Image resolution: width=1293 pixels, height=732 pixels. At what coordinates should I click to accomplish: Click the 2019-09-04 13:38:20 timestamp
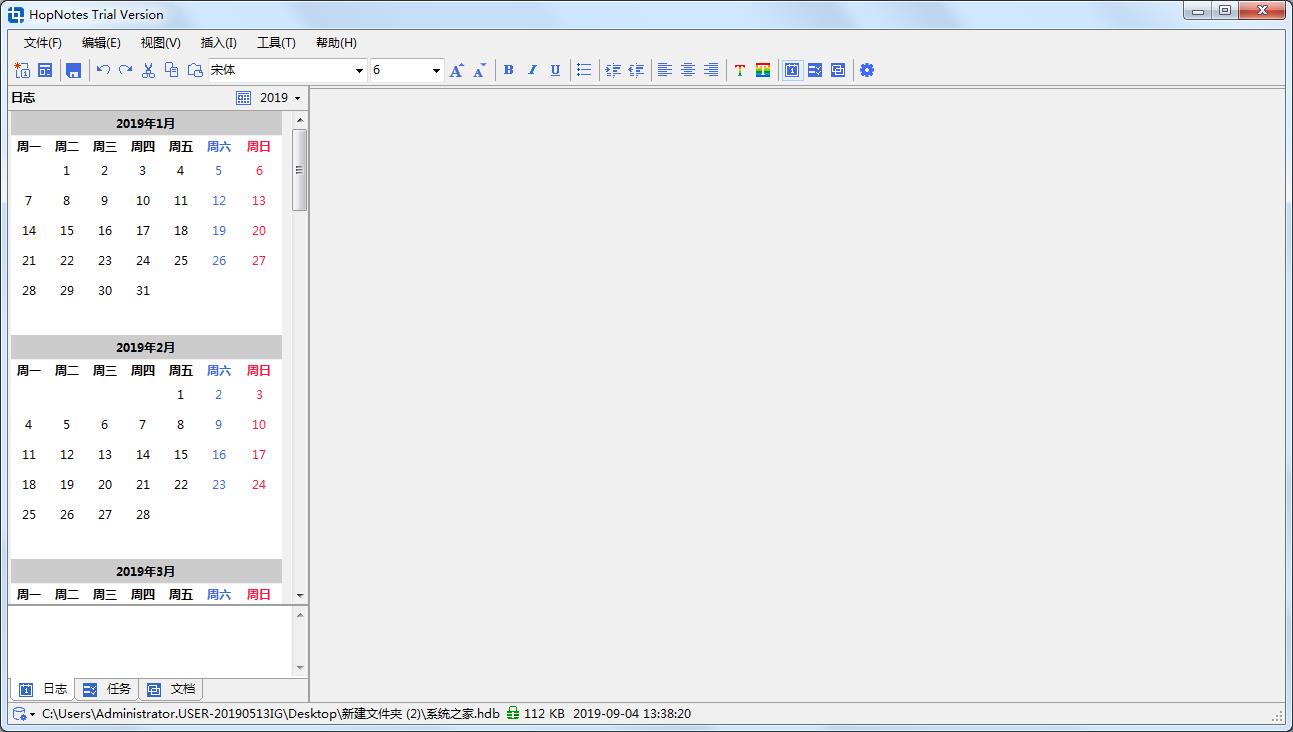pyautogui.click(x=632, y=714)
